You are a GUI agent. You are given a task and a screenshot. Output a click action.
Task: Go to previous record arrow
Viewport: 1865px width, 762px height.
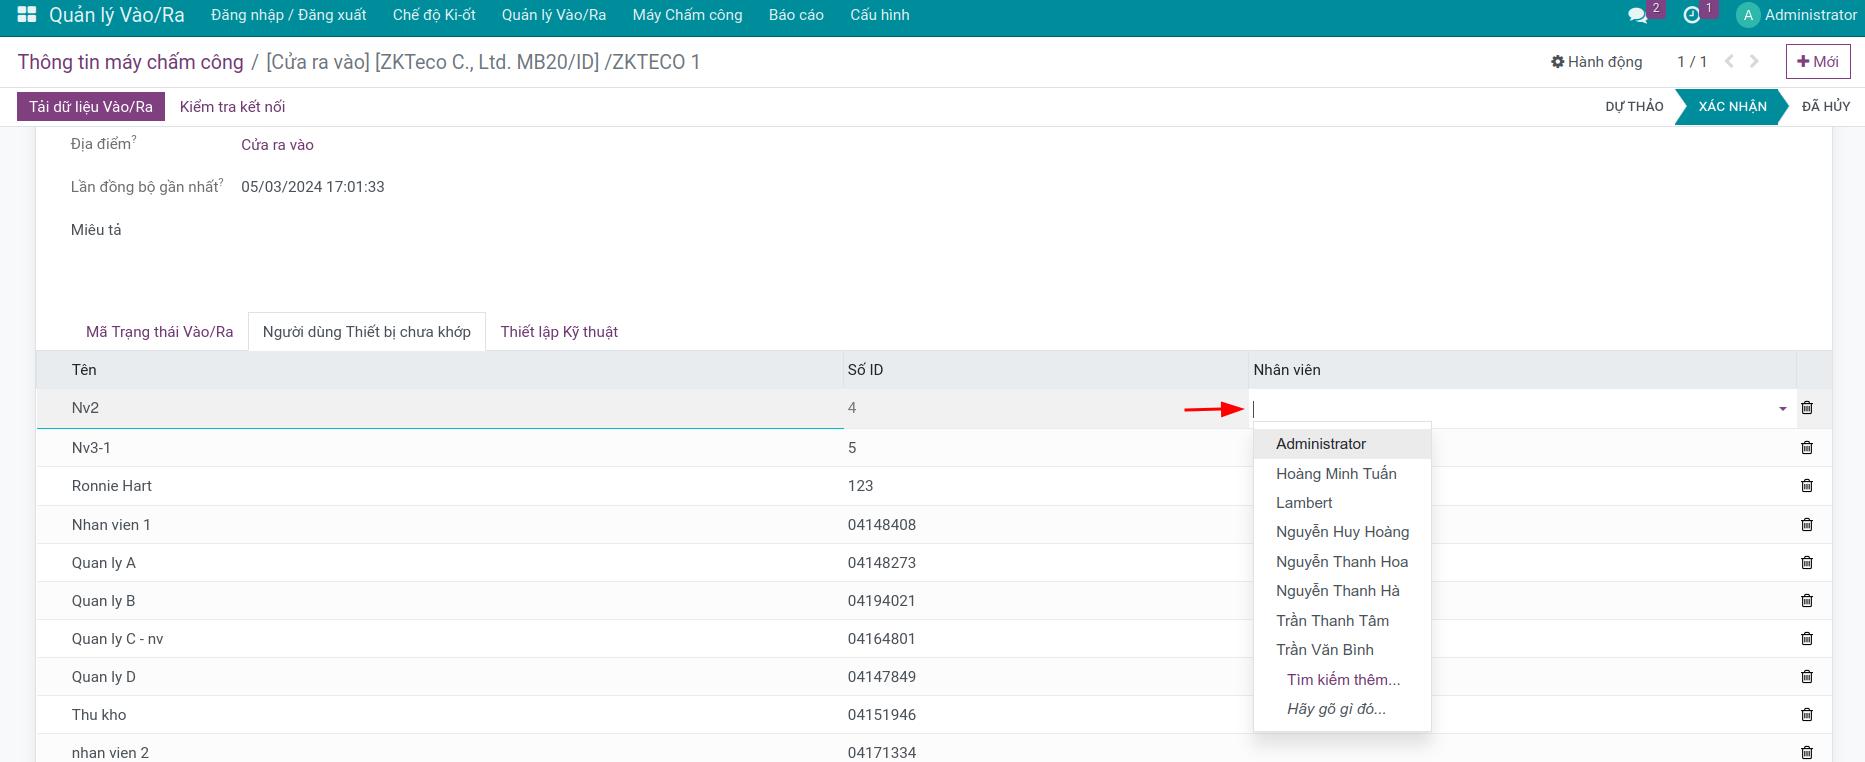pyautogui.click(x=1729, y=62)
